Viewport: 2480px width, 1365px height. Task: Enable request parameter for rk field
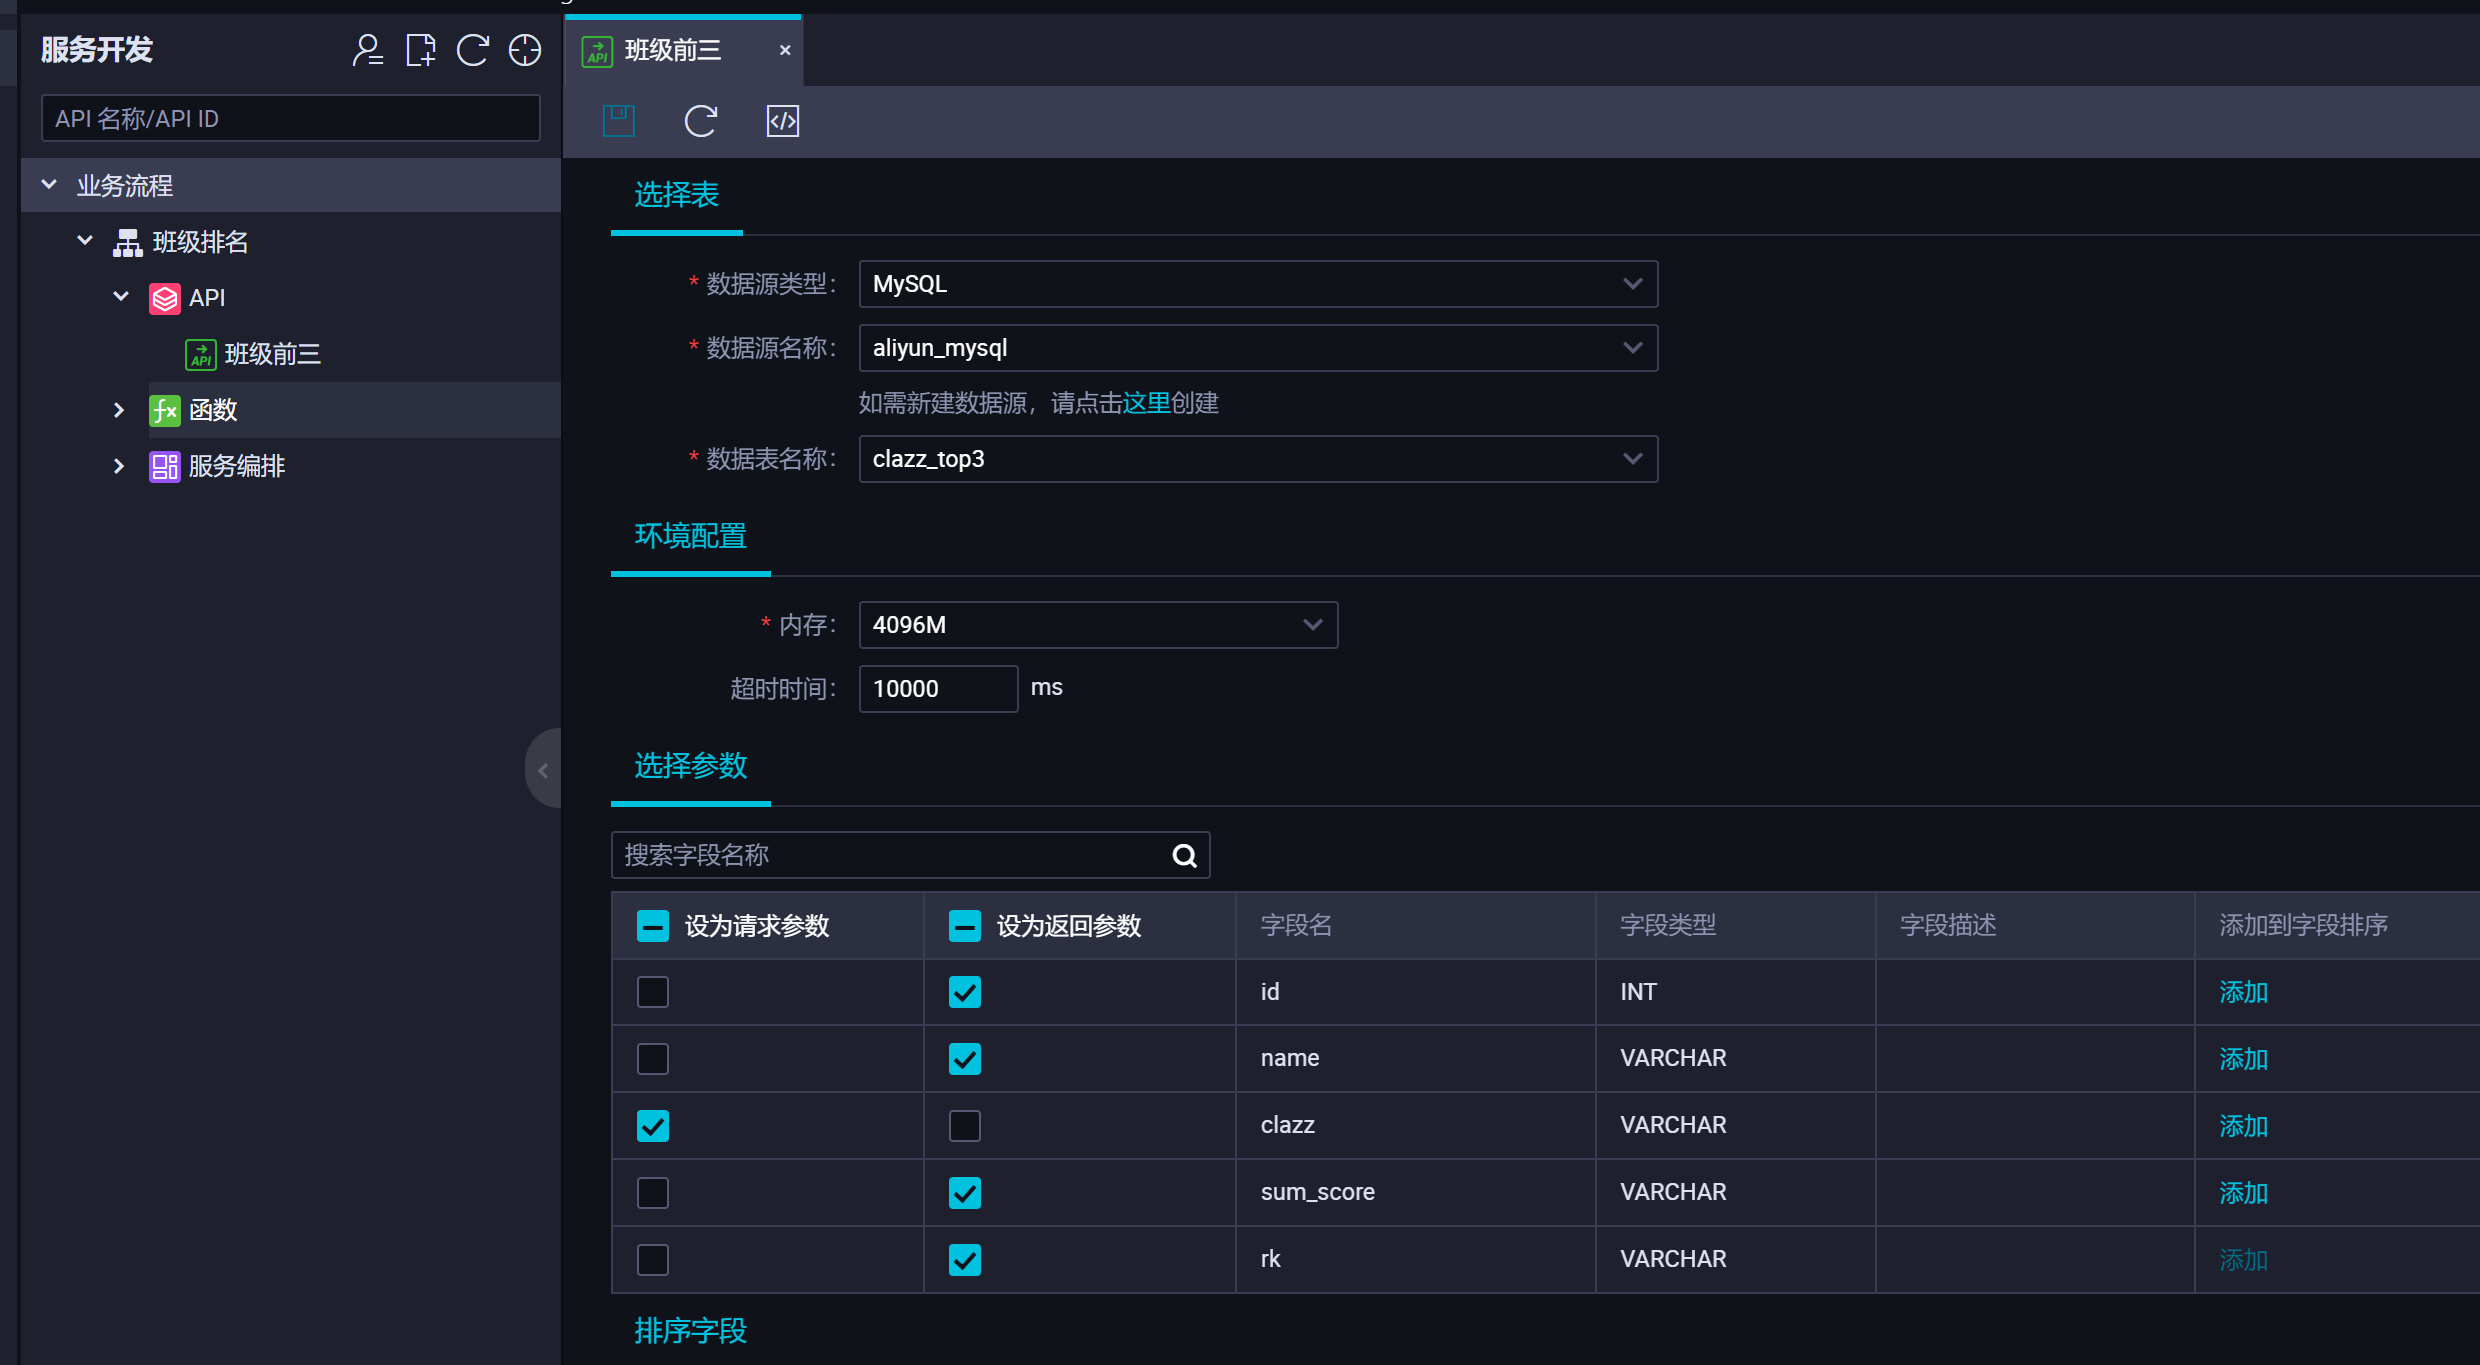click(x=653, y=1260)
